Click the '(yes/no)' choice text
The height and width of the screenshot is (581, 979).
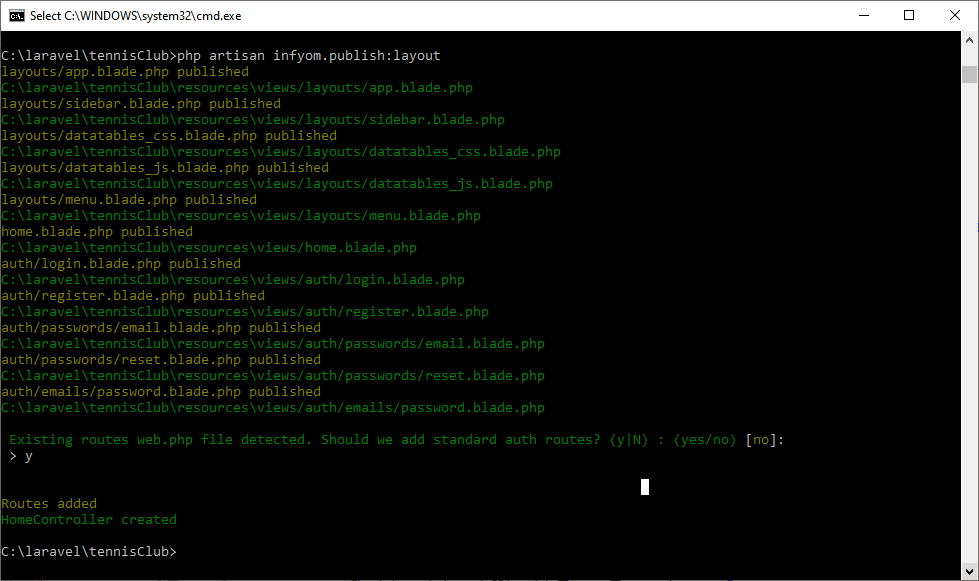(705, 439)
